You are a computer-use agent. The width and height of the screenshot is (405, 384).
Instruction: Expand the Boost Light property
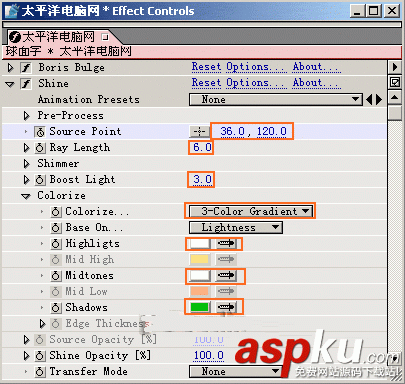[26, 180]
